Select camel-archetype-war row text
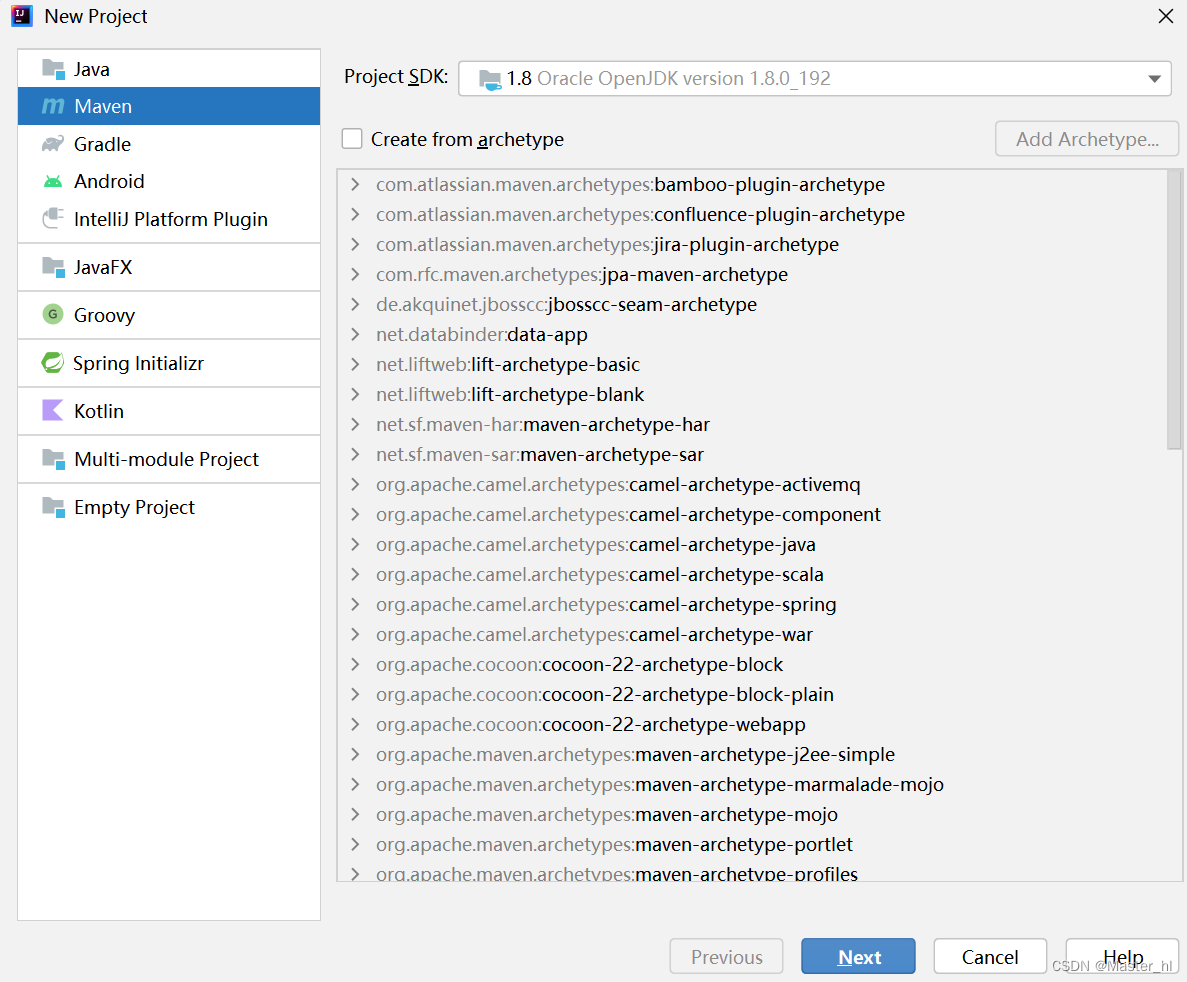This screenshot has height=982, width=1187. pyautogui.click(x=594, y=634)
